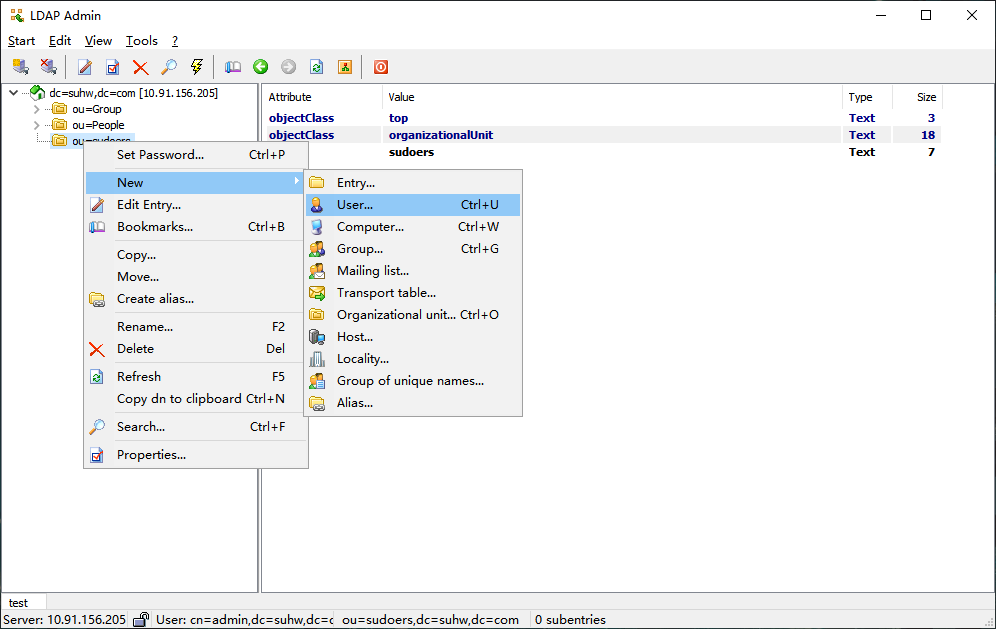Create new Transport table from submenu

(x=413, y=293)
